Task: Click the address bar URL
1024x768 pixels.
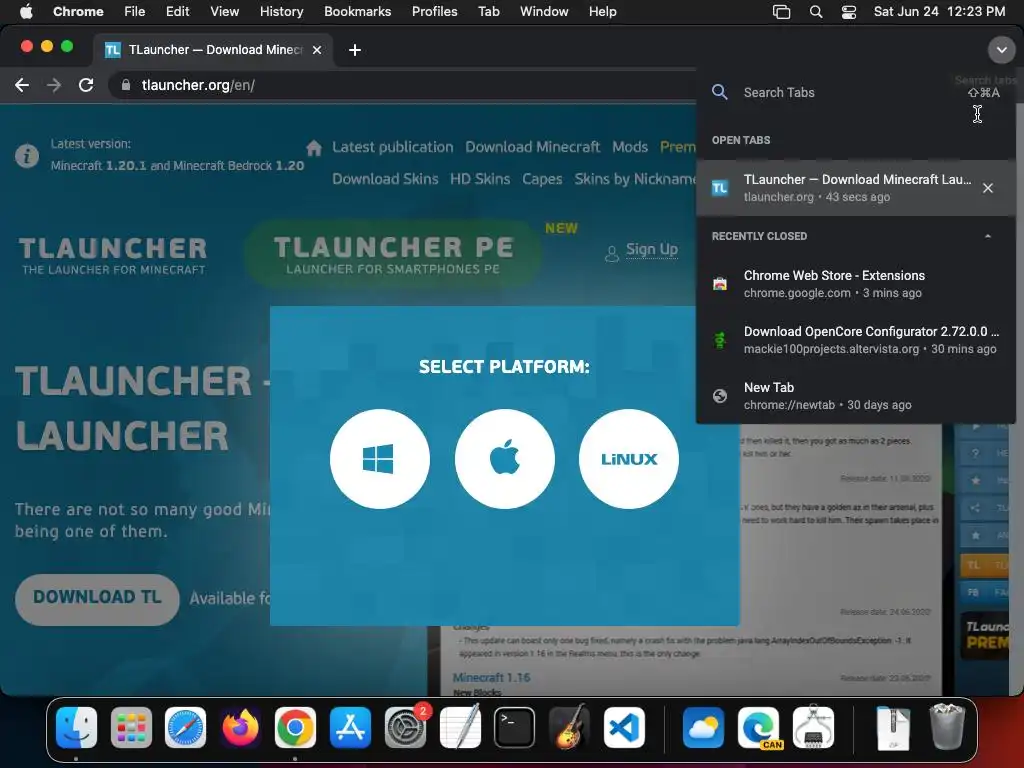Action: point(198,85)
